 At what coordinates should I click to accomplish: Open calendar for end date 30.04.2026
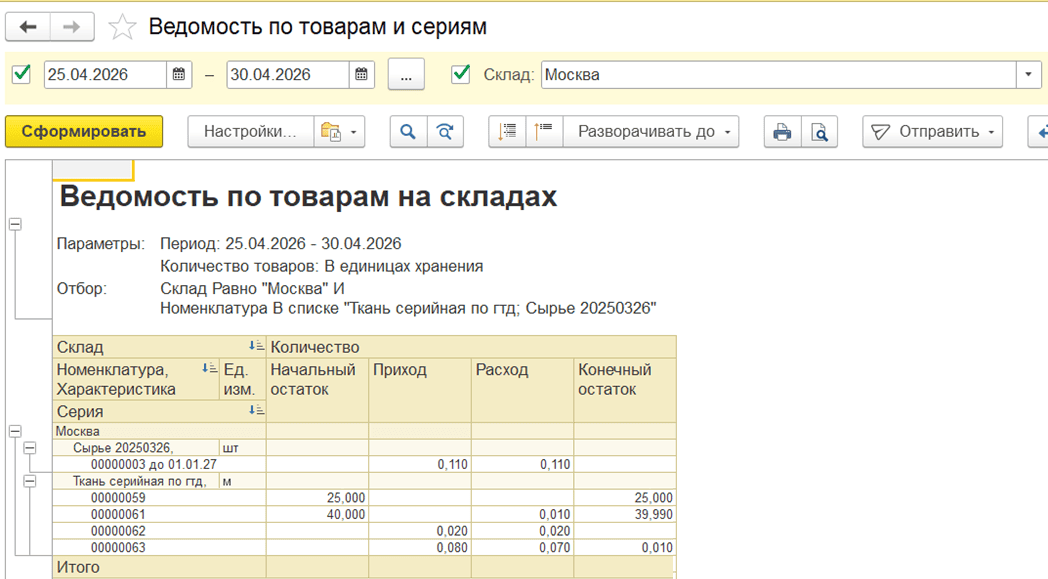361,74
